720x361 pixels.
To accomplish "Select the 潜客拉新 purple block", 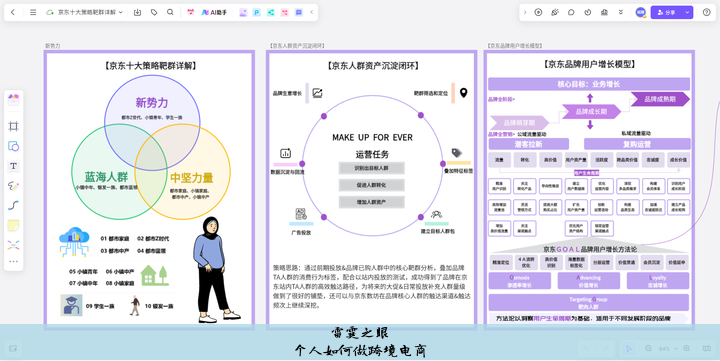I will (529, 144).
